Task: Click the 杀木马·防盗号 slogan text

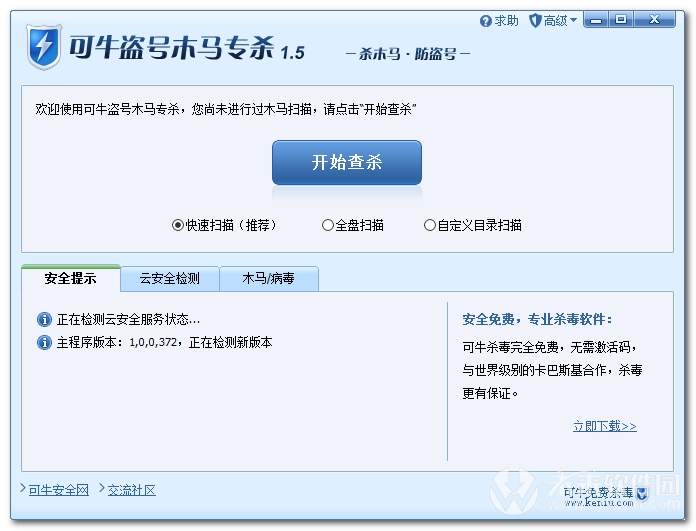Action: coord(407,54)
